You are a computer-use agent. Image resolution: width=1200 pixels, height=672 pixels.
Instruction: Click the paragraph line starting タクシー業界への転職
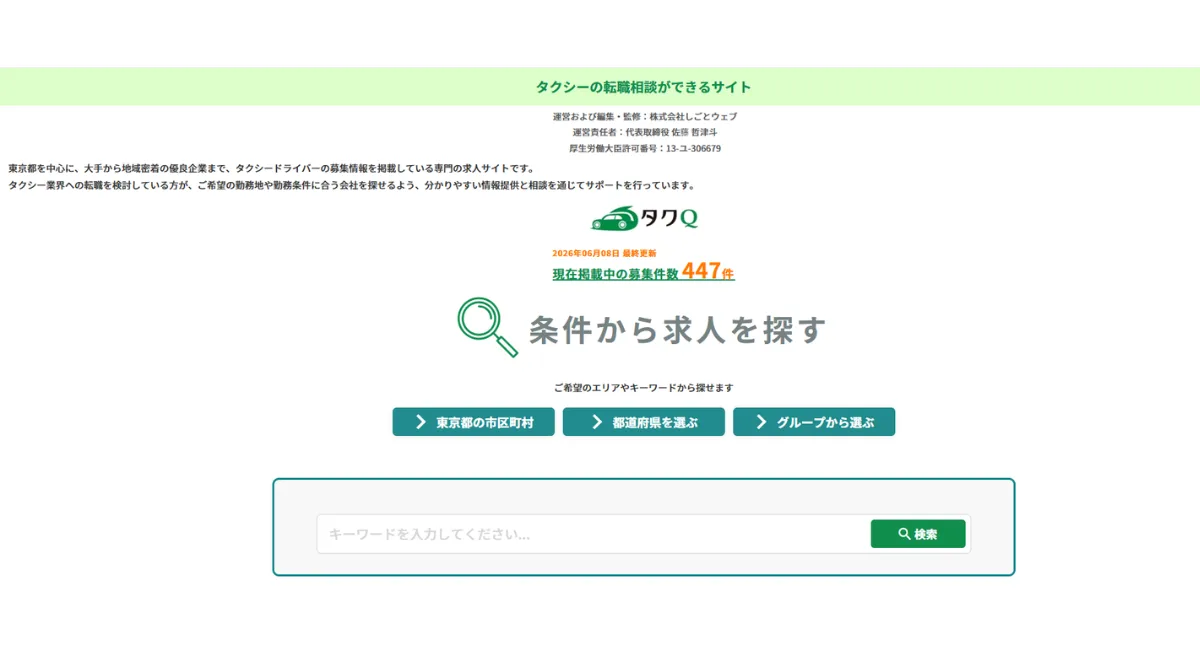point(351,185)
